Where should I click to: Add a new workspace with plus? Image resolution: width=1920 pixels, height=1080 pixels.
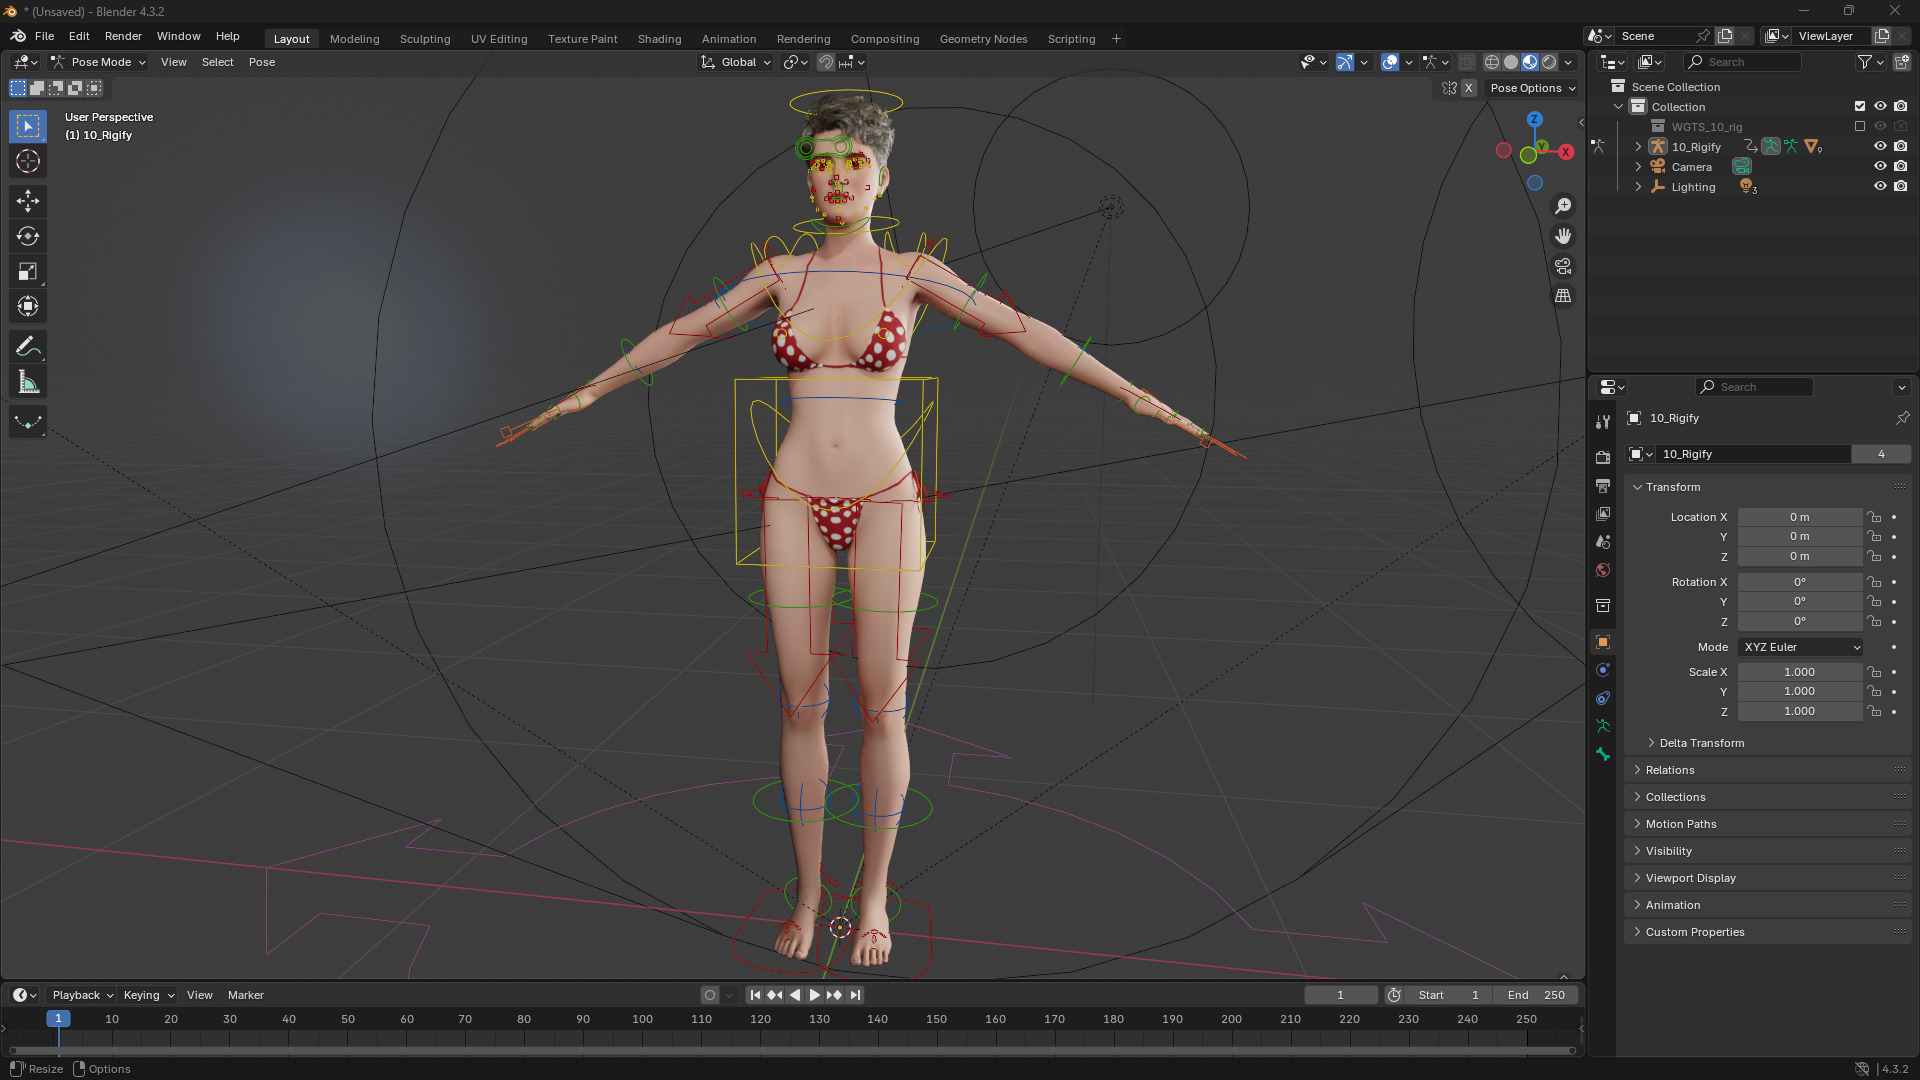(1116, 39)
